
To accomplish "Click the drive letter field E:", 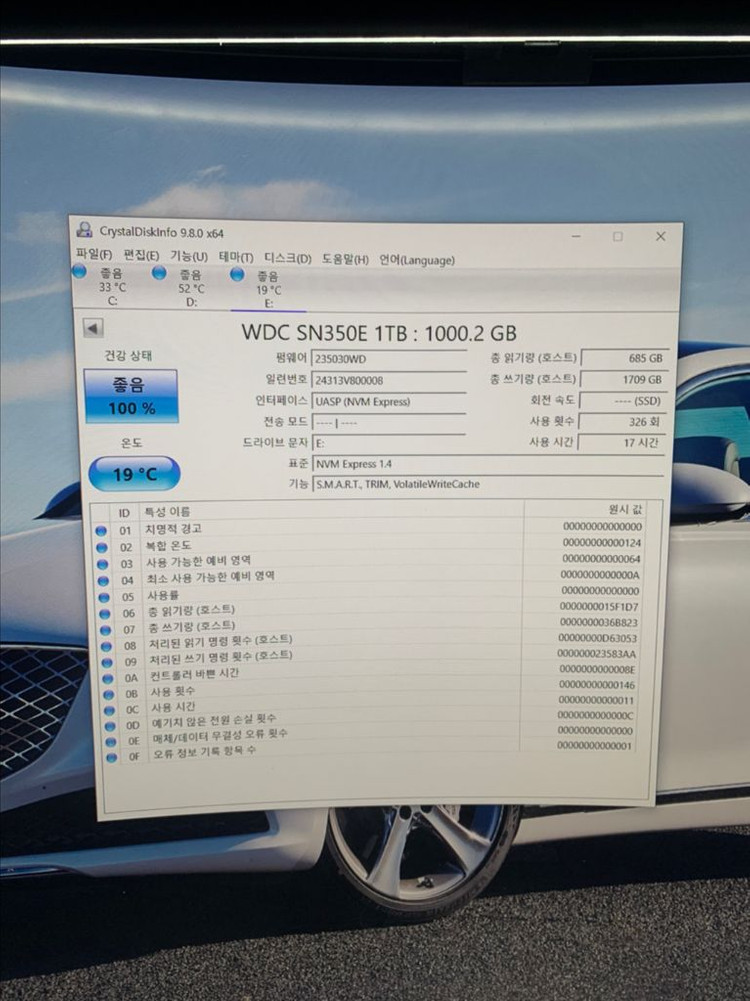I will coord(389,443).
